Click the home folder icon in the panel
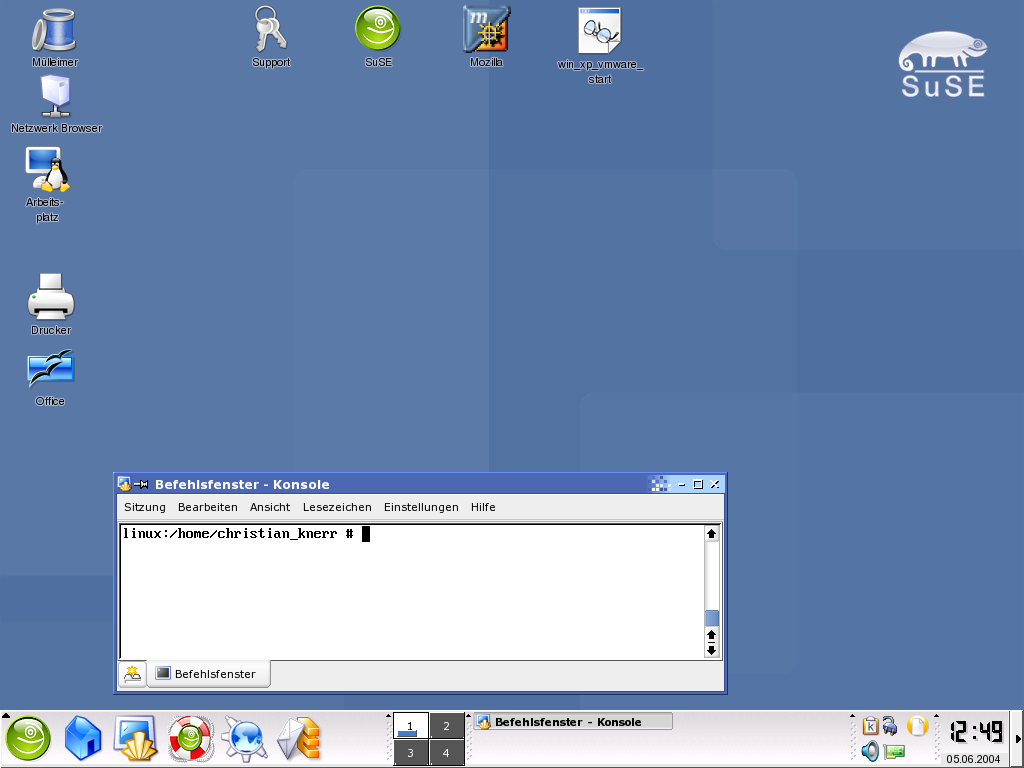The image size is (1024, 768). click(83, 740)
